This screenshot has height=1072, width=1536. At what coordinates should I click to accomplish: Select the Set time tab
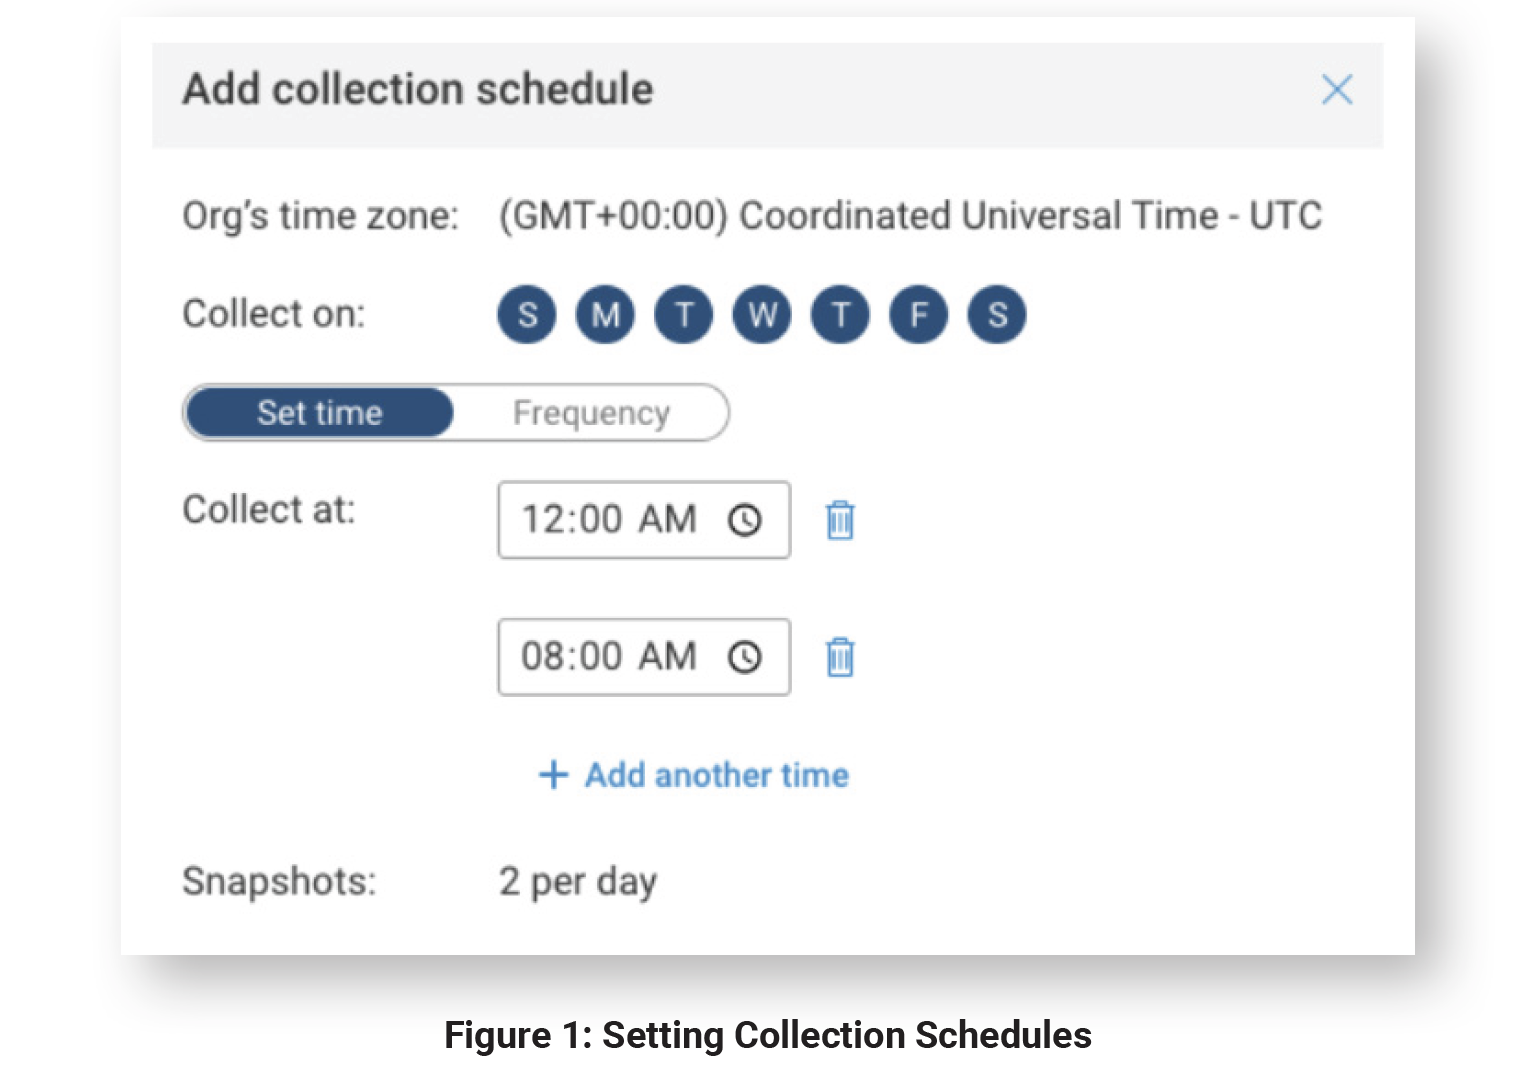pyautogui.click(x=320, y=413)
